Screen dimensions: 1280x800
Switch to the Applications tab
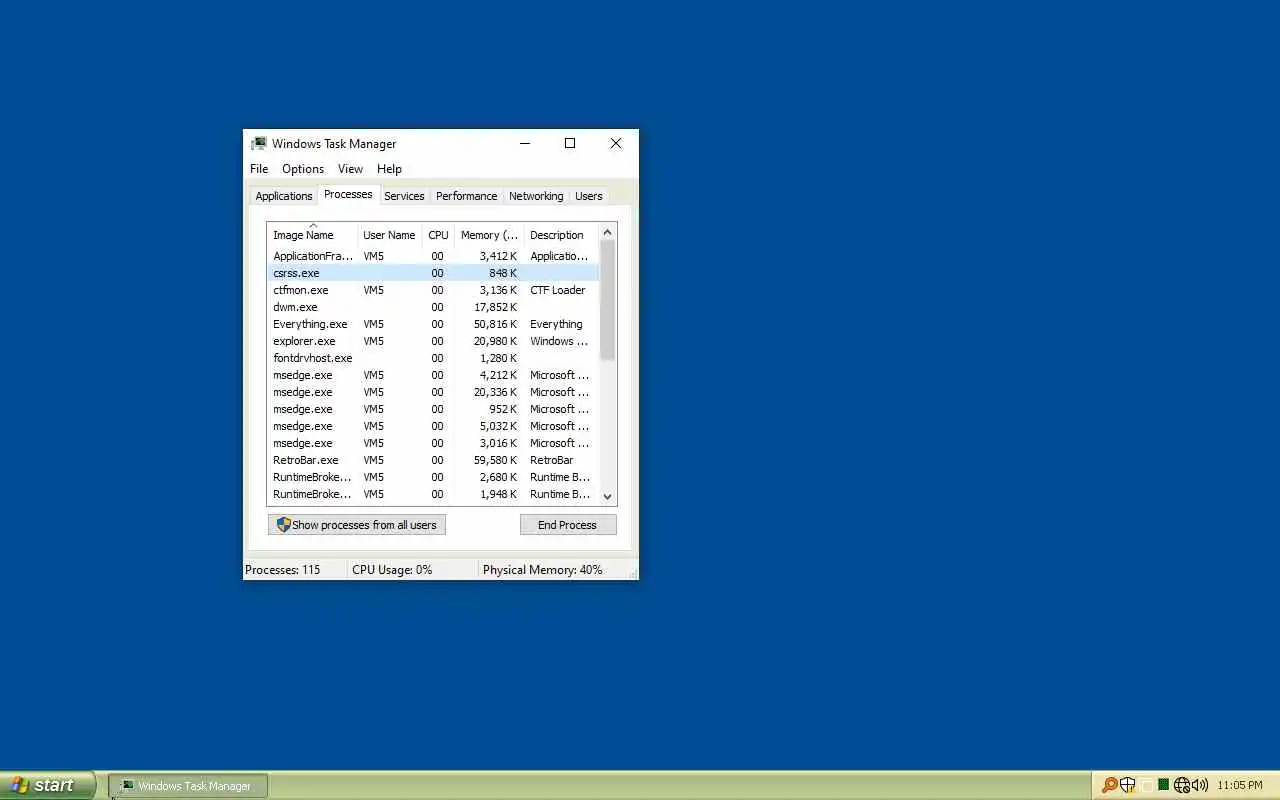coord(284,196)
